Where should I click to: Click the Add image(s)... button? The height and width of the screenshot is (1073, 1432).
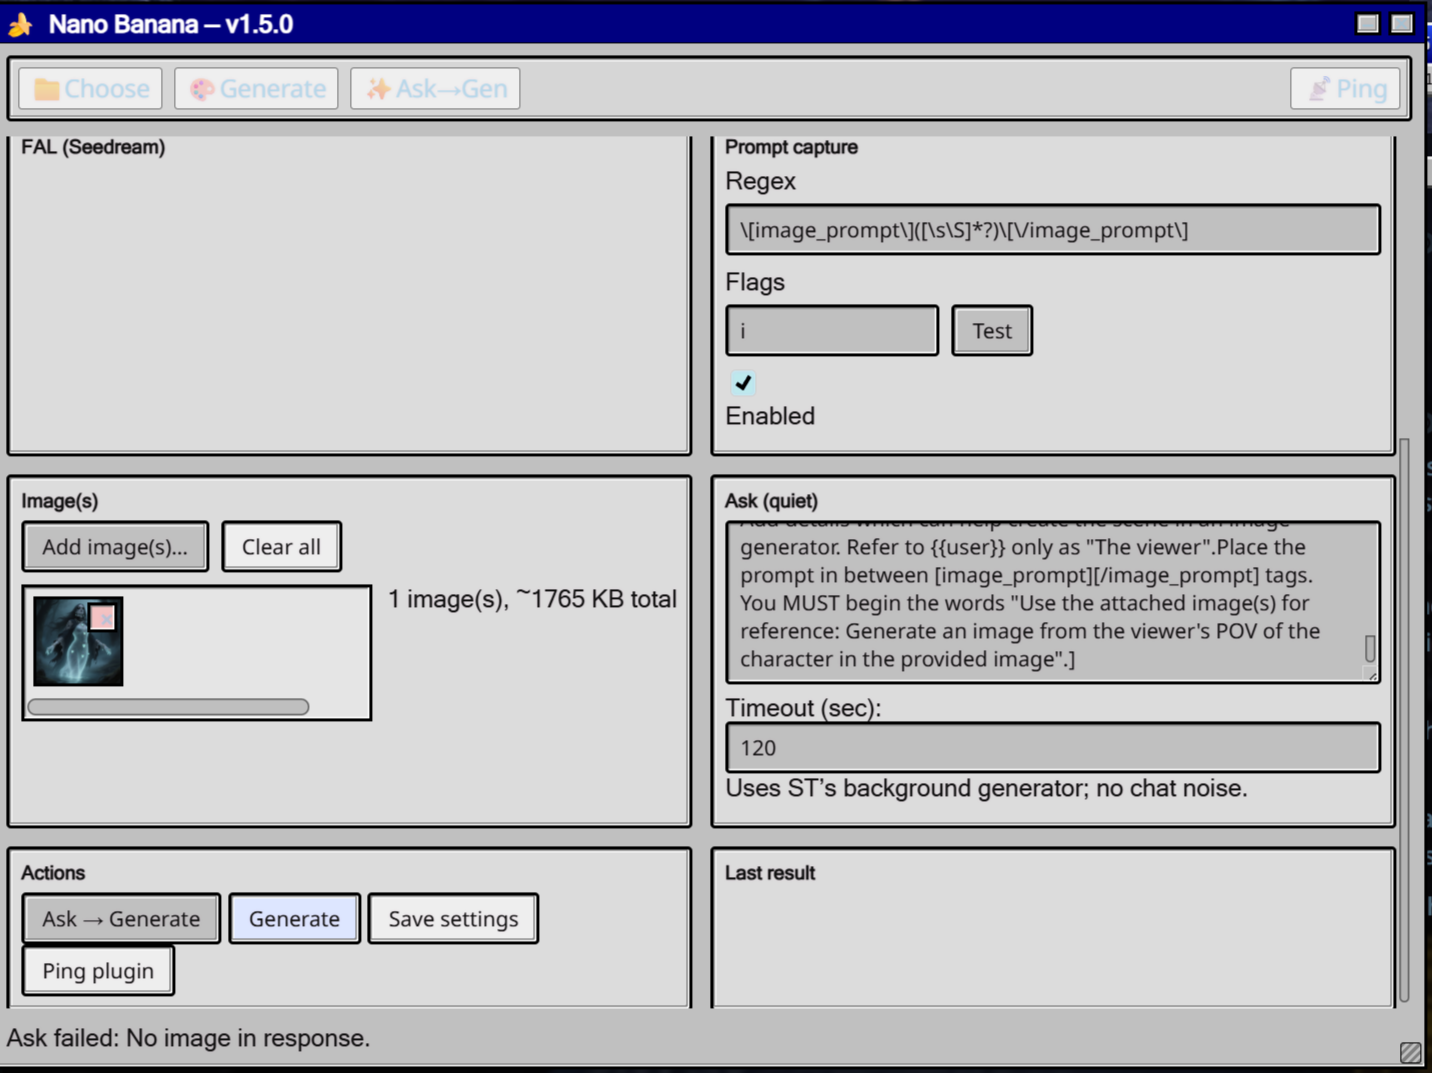click(115, 547)
